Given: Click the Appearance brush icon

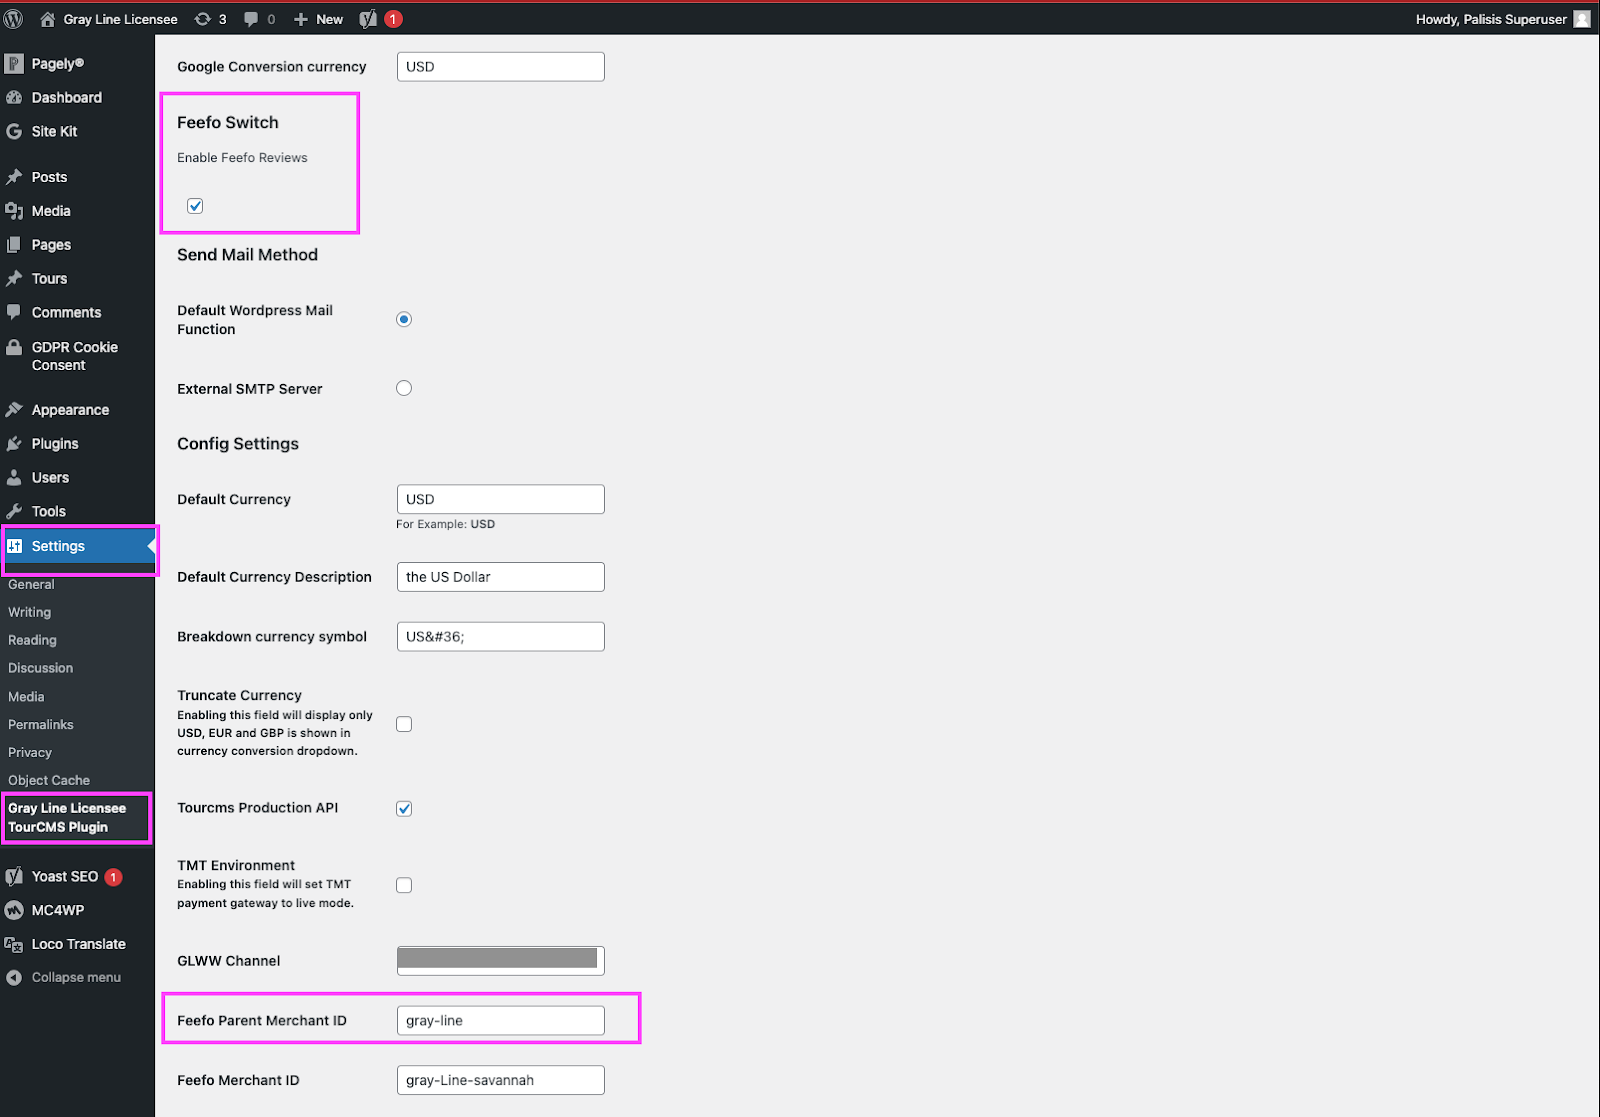Looking at the screenshot, I should point(14,410).
